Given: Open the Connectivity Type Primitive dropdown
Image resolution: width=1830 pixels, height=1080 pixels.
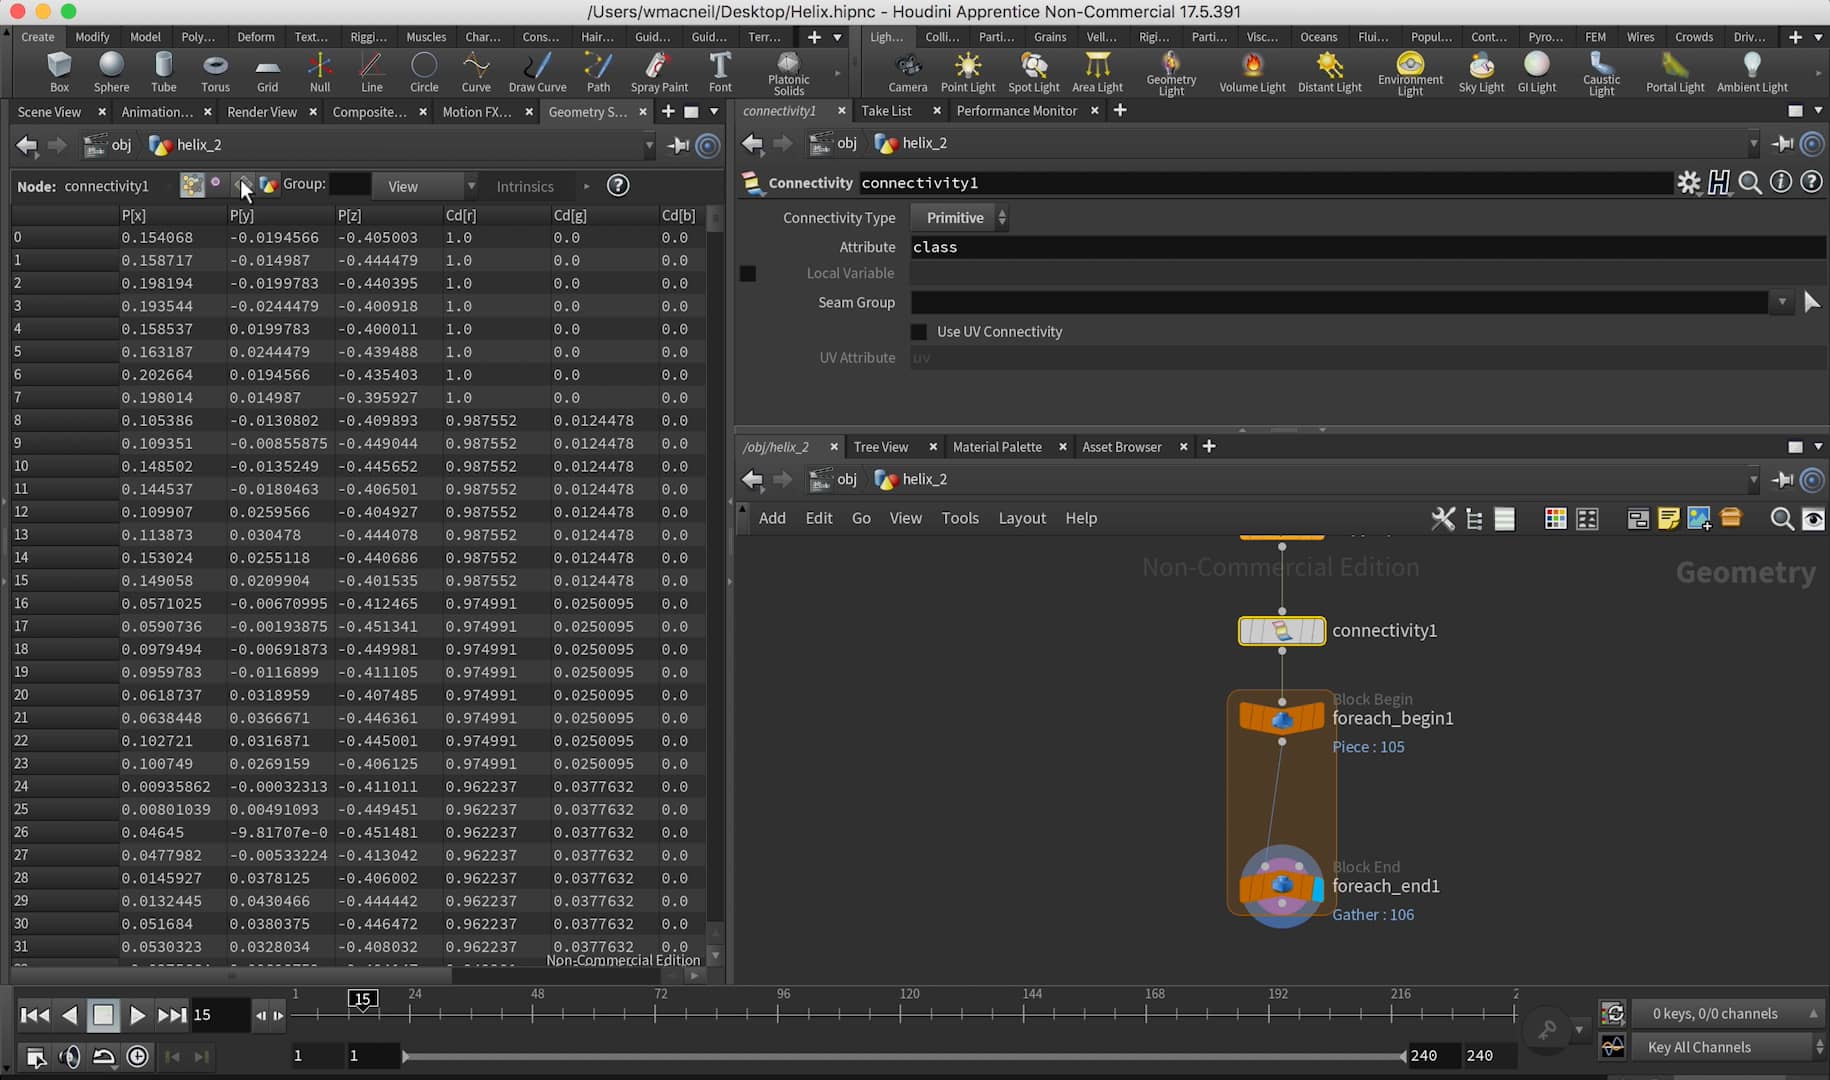Looking at the screenshot, I should (x=957, y=217).
